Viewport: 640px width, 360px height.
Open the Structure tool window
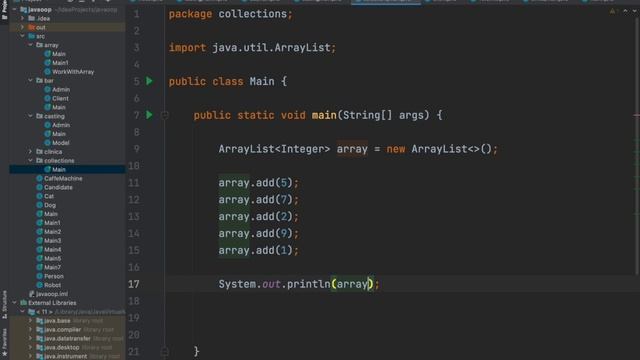pyautogui.click(x=4, y=304)
